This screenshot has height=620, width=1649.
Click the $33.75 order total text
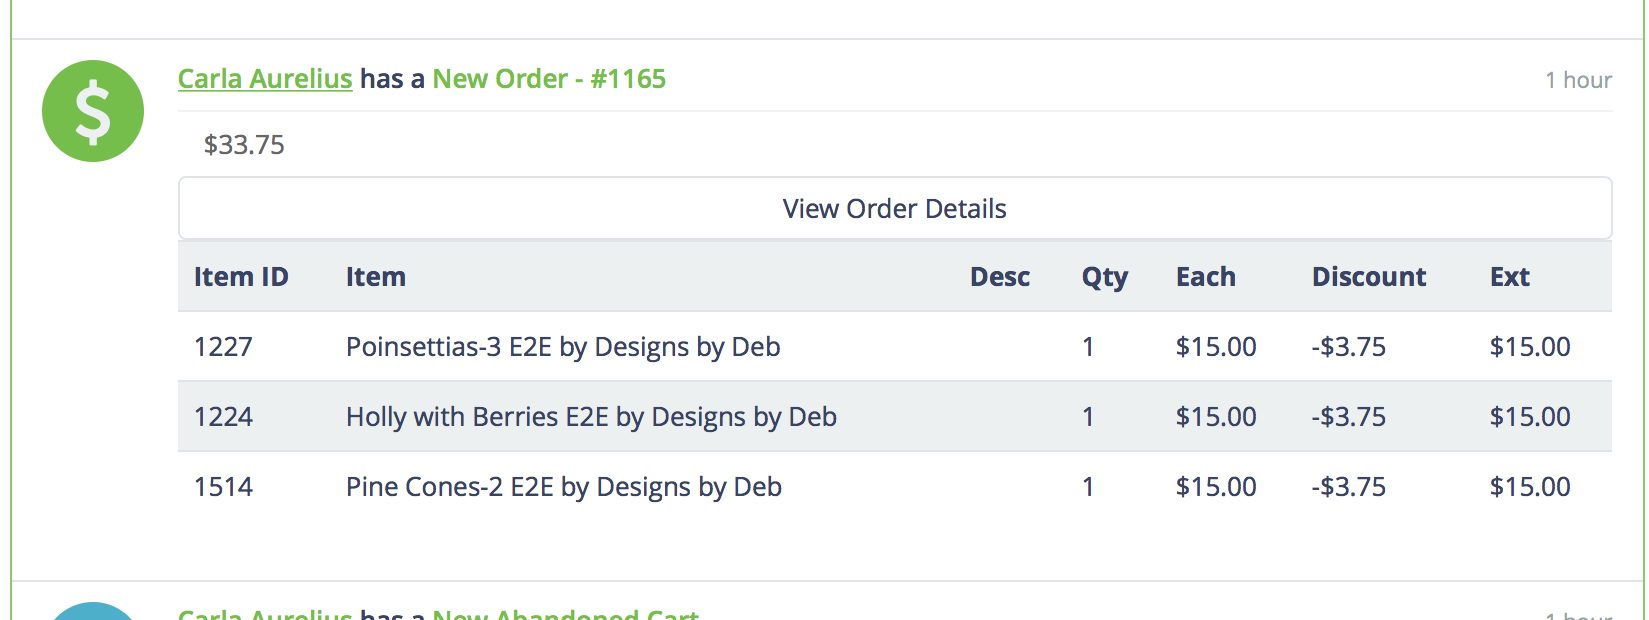coord(244,145)
